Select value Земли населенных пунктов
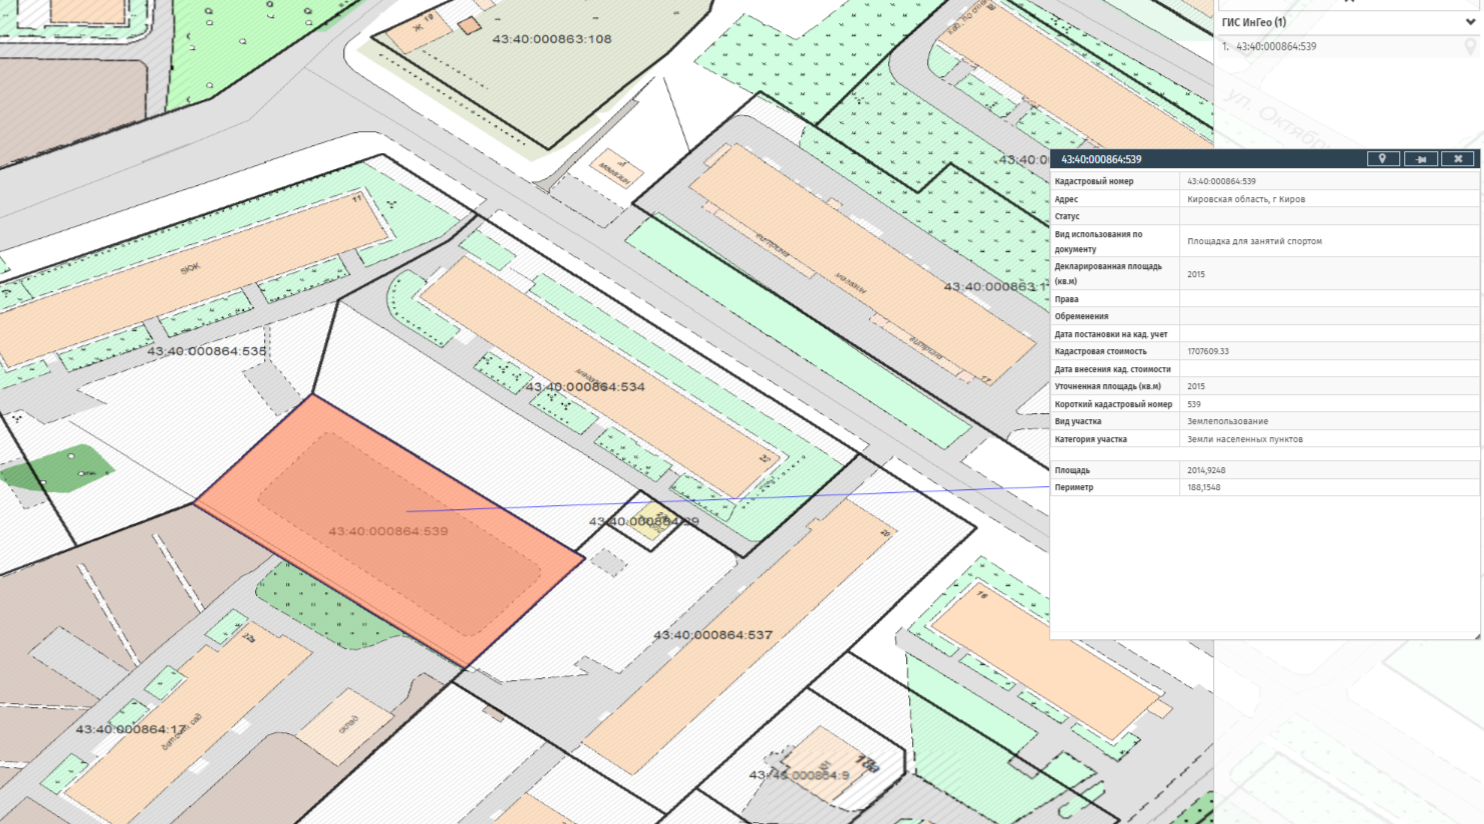Viewport: 1484px width, 824px height. click(x=1245, y=439)
